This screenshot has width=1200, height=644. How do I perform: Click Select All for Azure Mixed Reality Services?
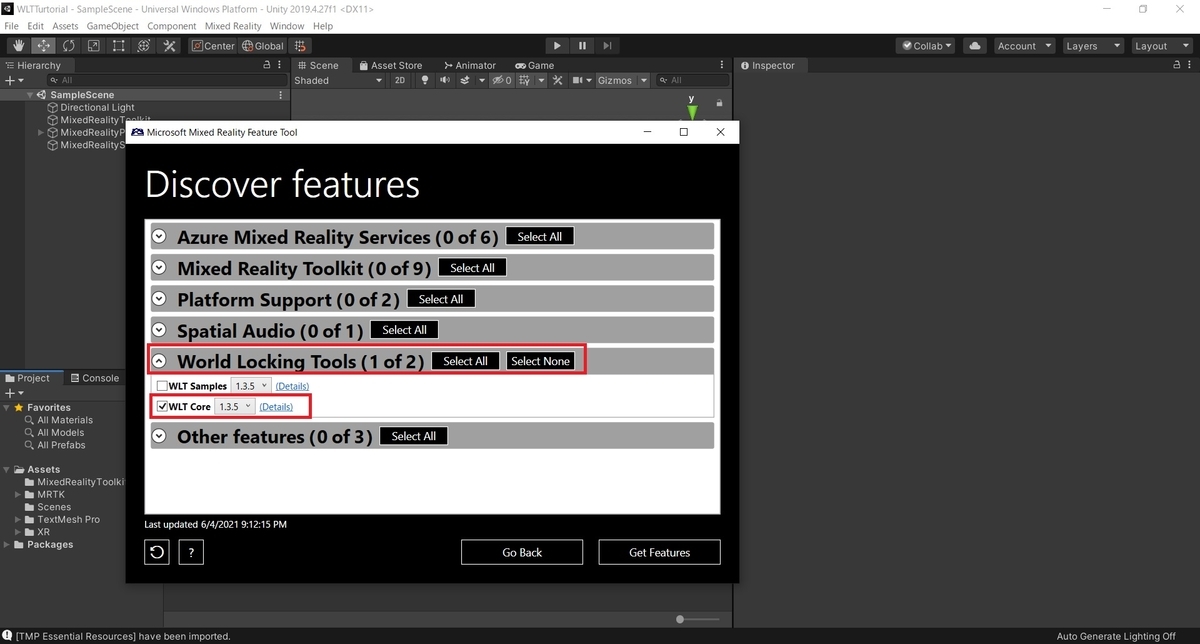[x=540, y=237]
